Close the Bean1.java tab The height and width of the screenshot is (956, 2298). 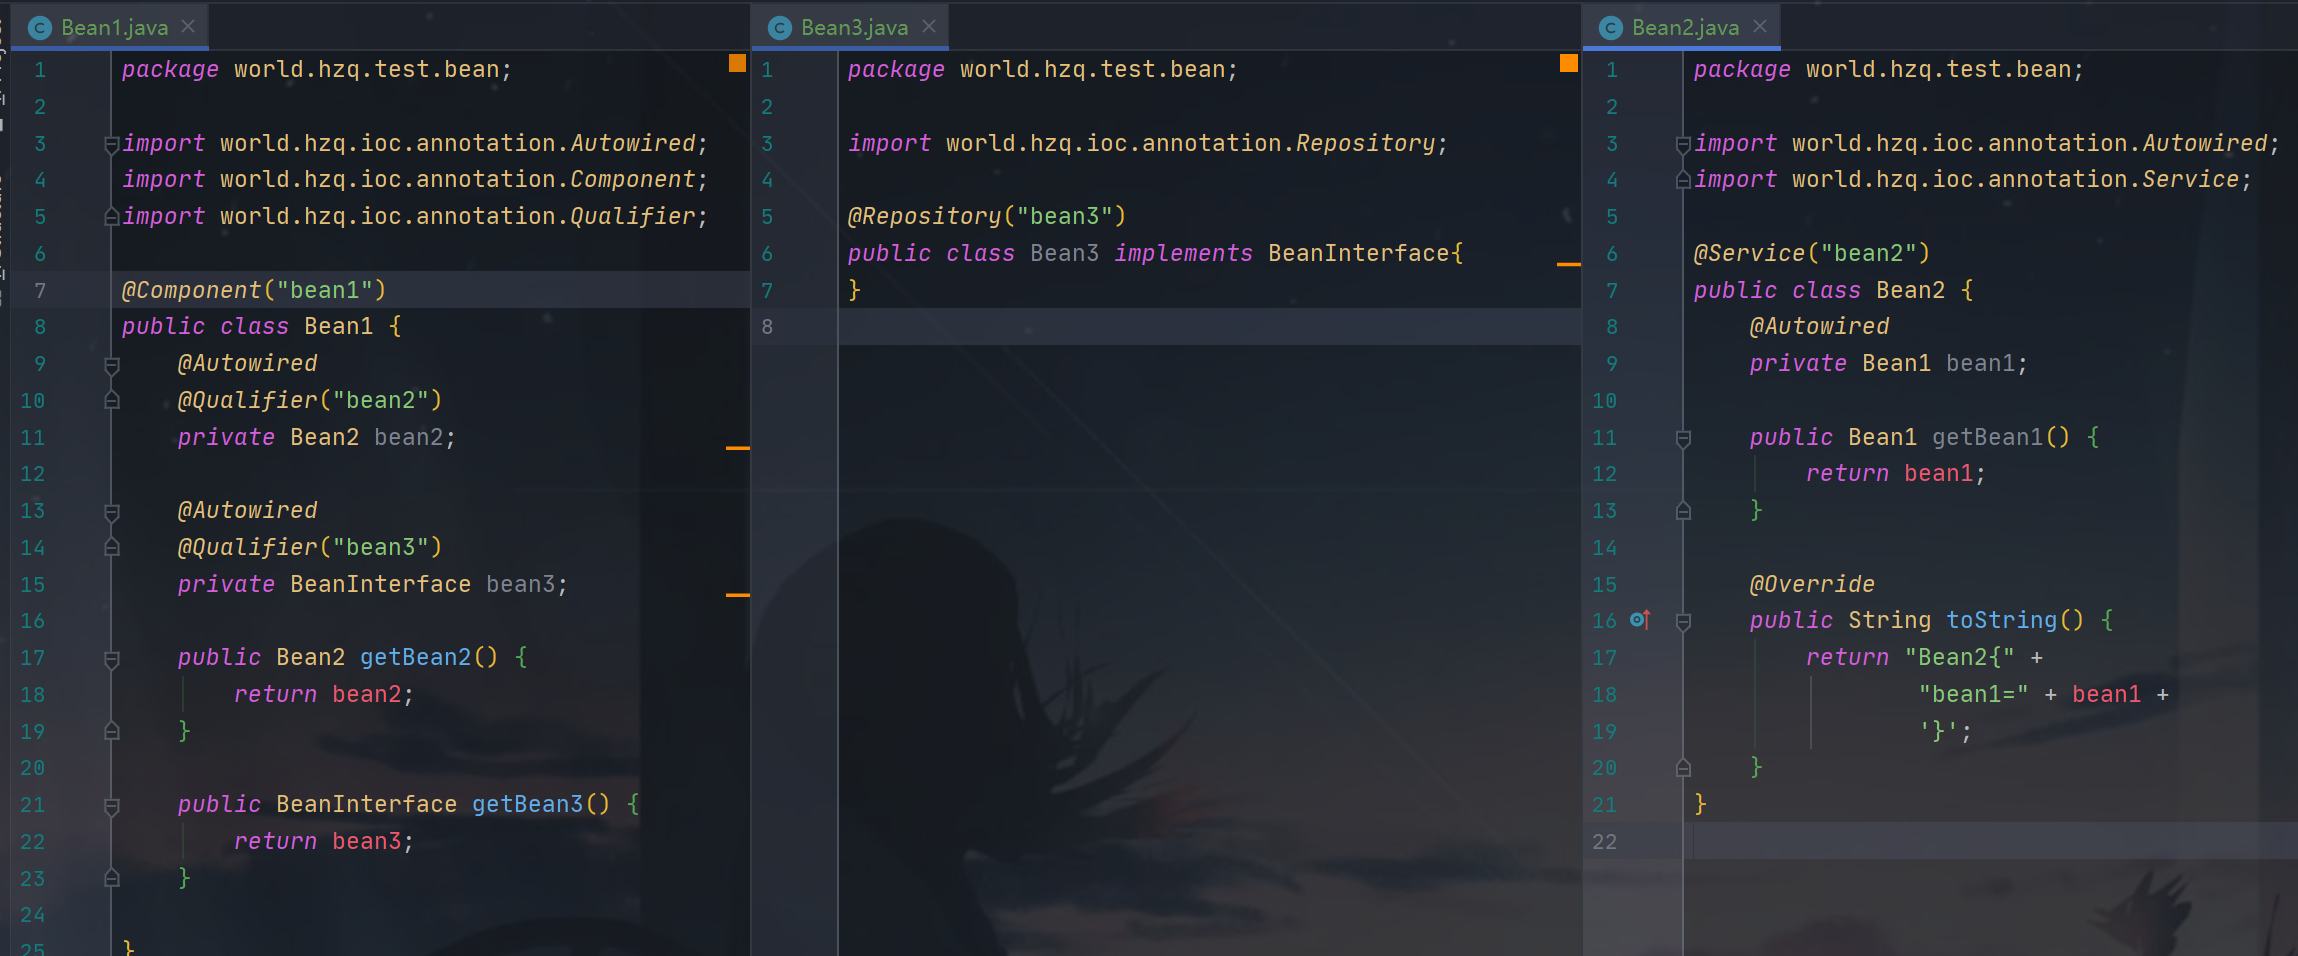click(188, 27)
